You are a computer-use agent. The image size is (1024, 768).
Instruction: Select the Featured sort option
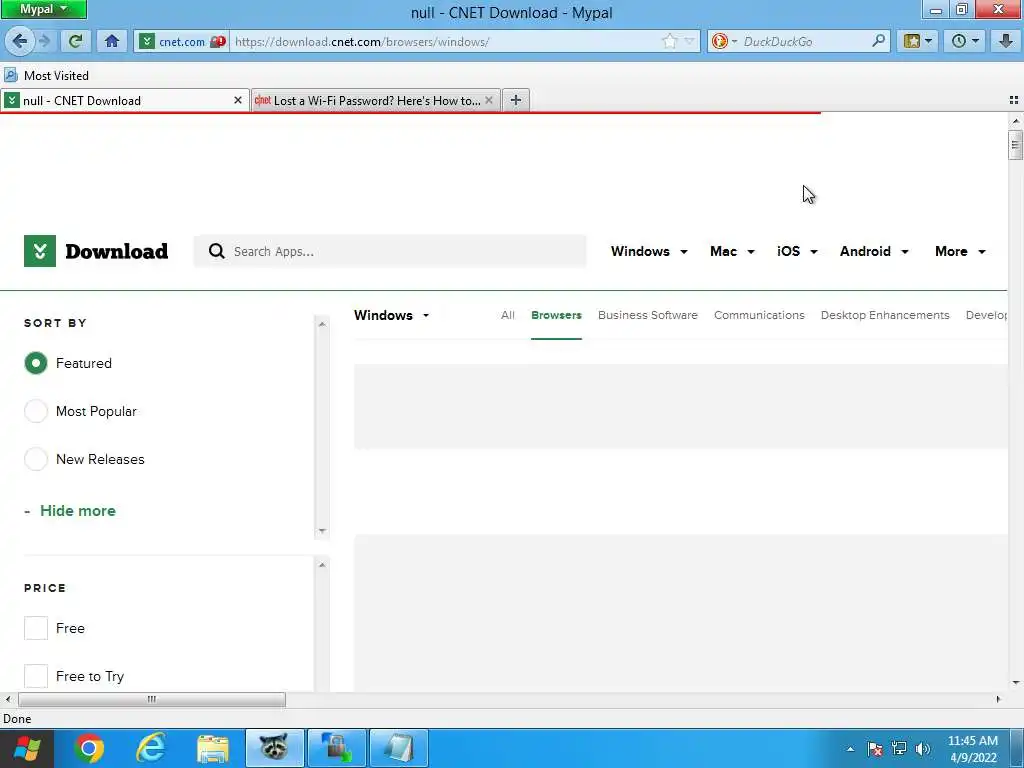pyautogui.click(x=36, y=363)
